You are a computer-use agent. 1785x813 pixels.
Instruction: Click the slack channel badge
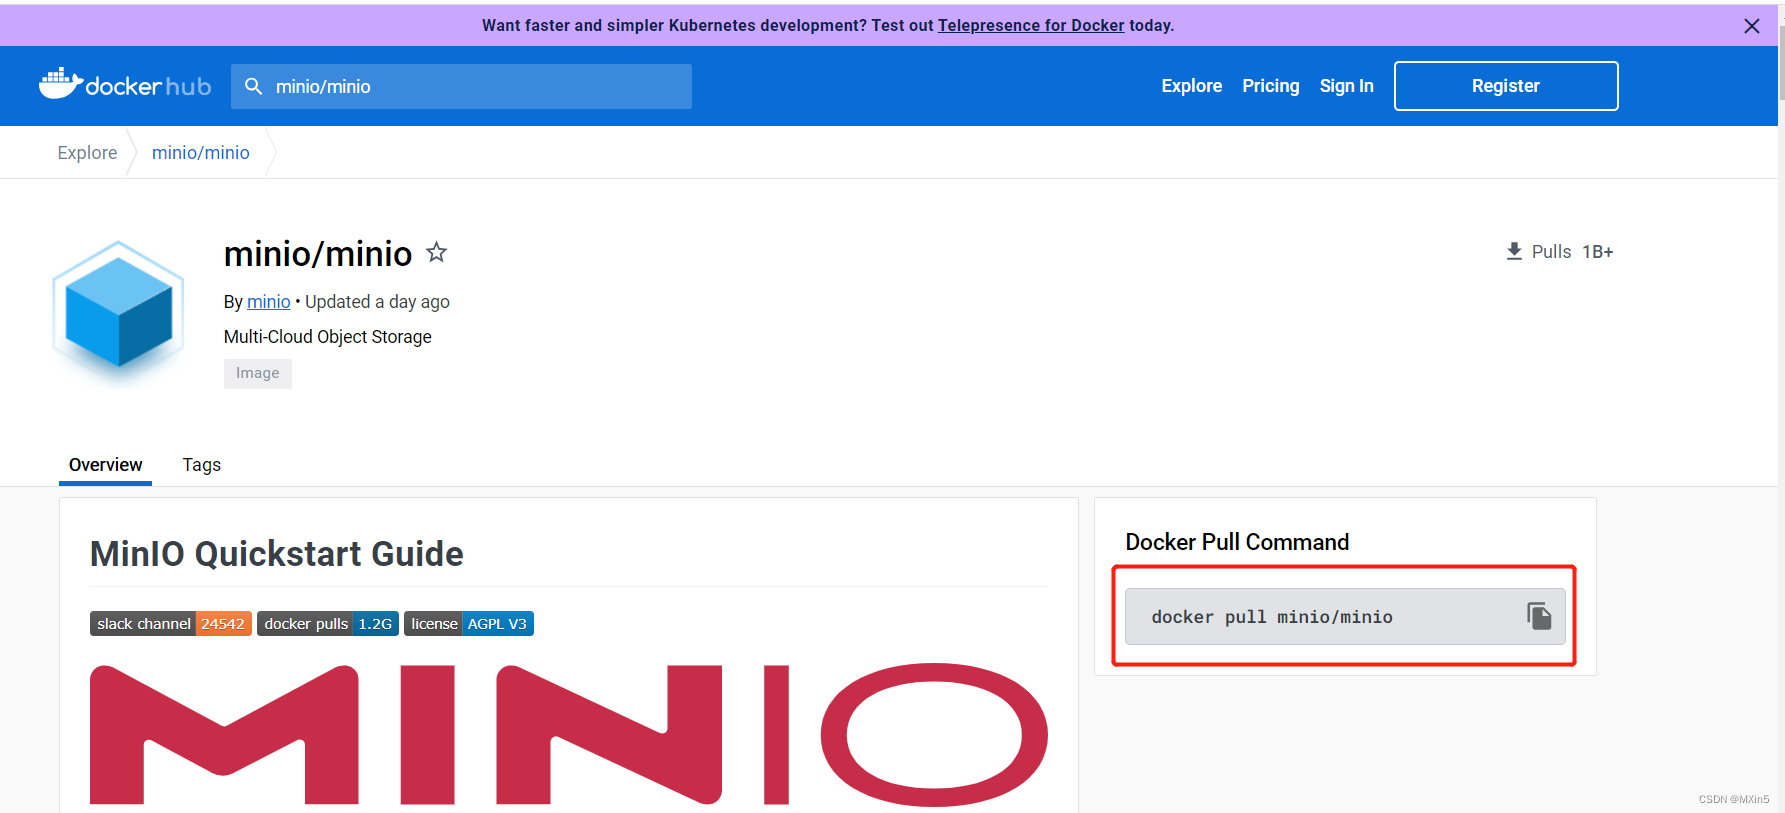(171, 624)
